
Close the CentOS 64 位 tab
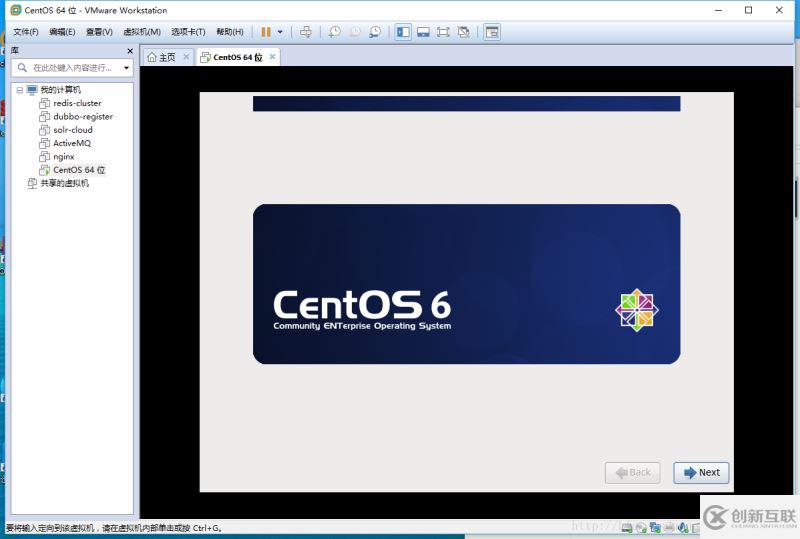272,57
